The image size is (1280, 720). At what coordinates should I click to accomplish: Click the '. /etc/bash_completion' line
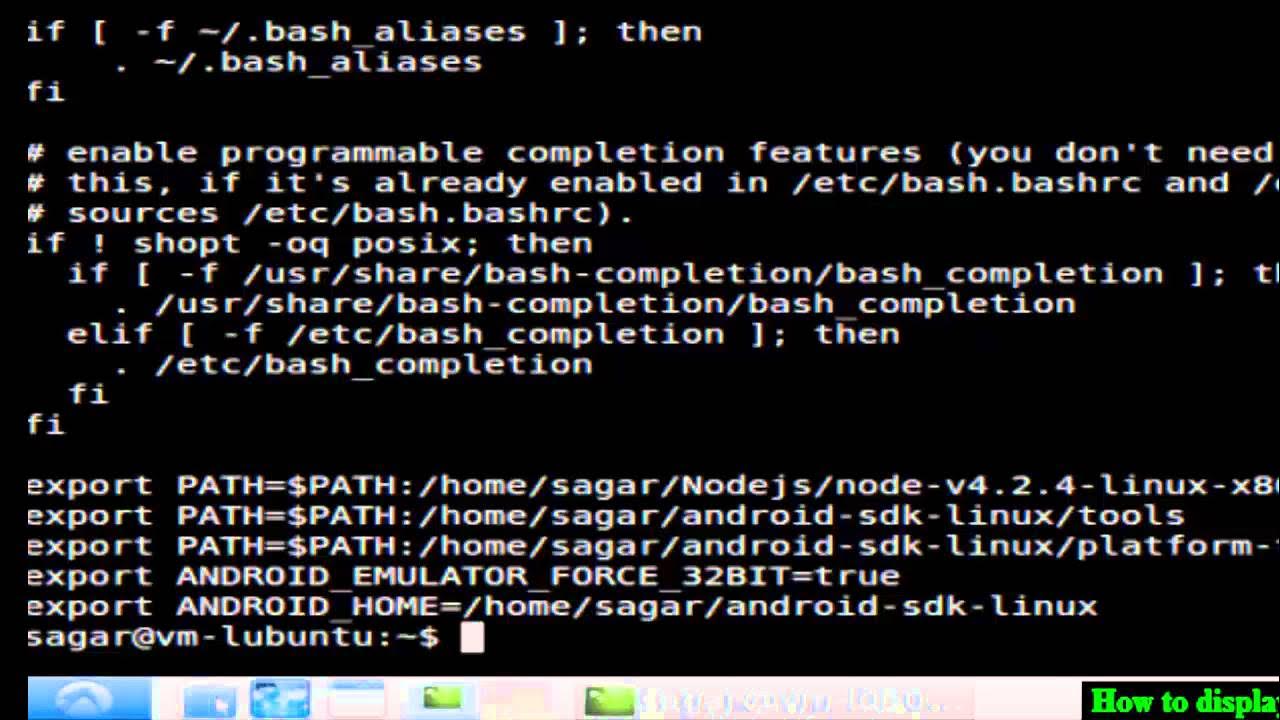click(x=354, y=364)
